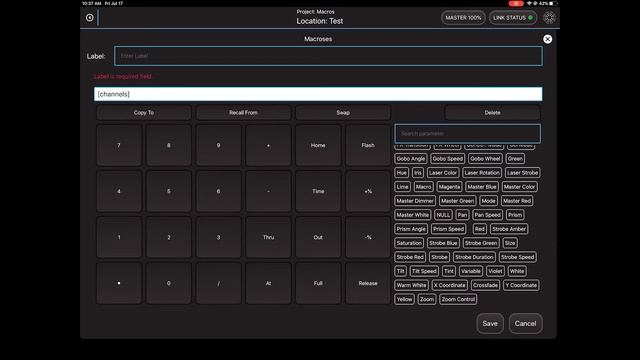Tap the MASTER 100% button
Screen dimensions: 640x360
tap(463, 18)
